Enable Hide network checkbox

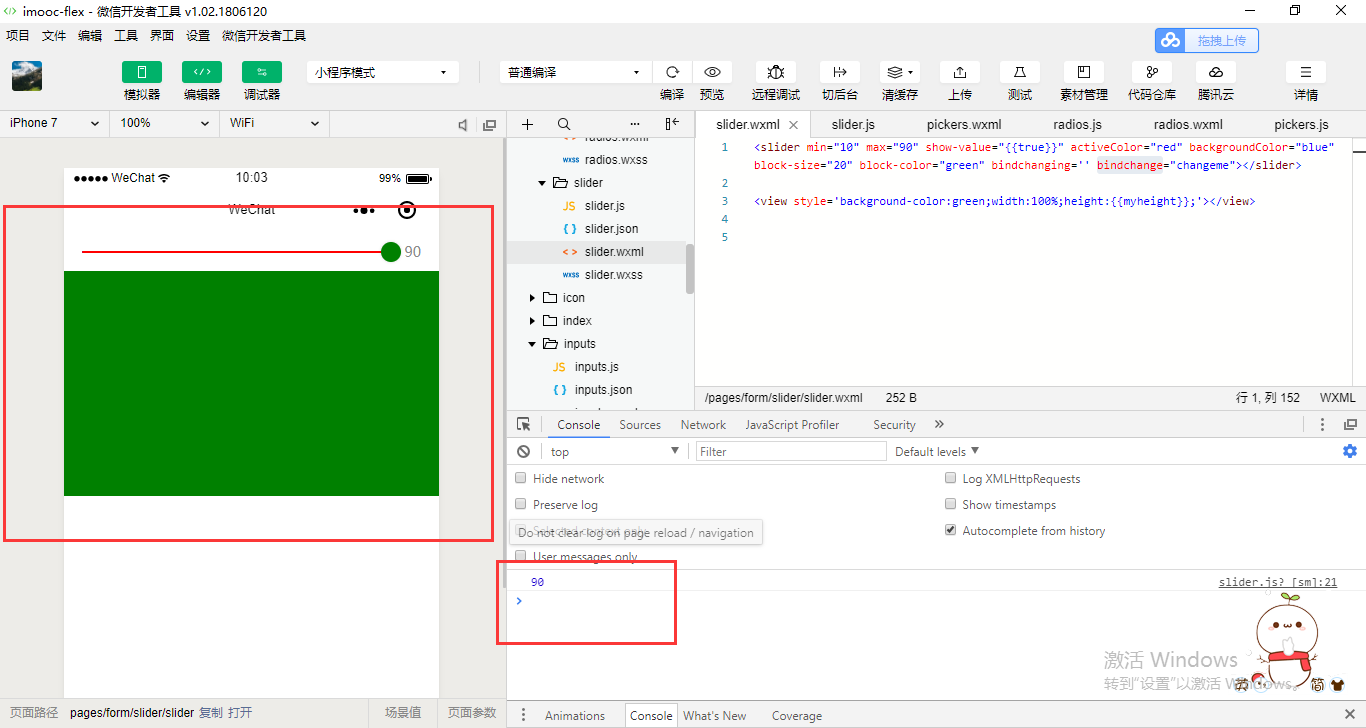pyautogui.click(x=520, y=478)
